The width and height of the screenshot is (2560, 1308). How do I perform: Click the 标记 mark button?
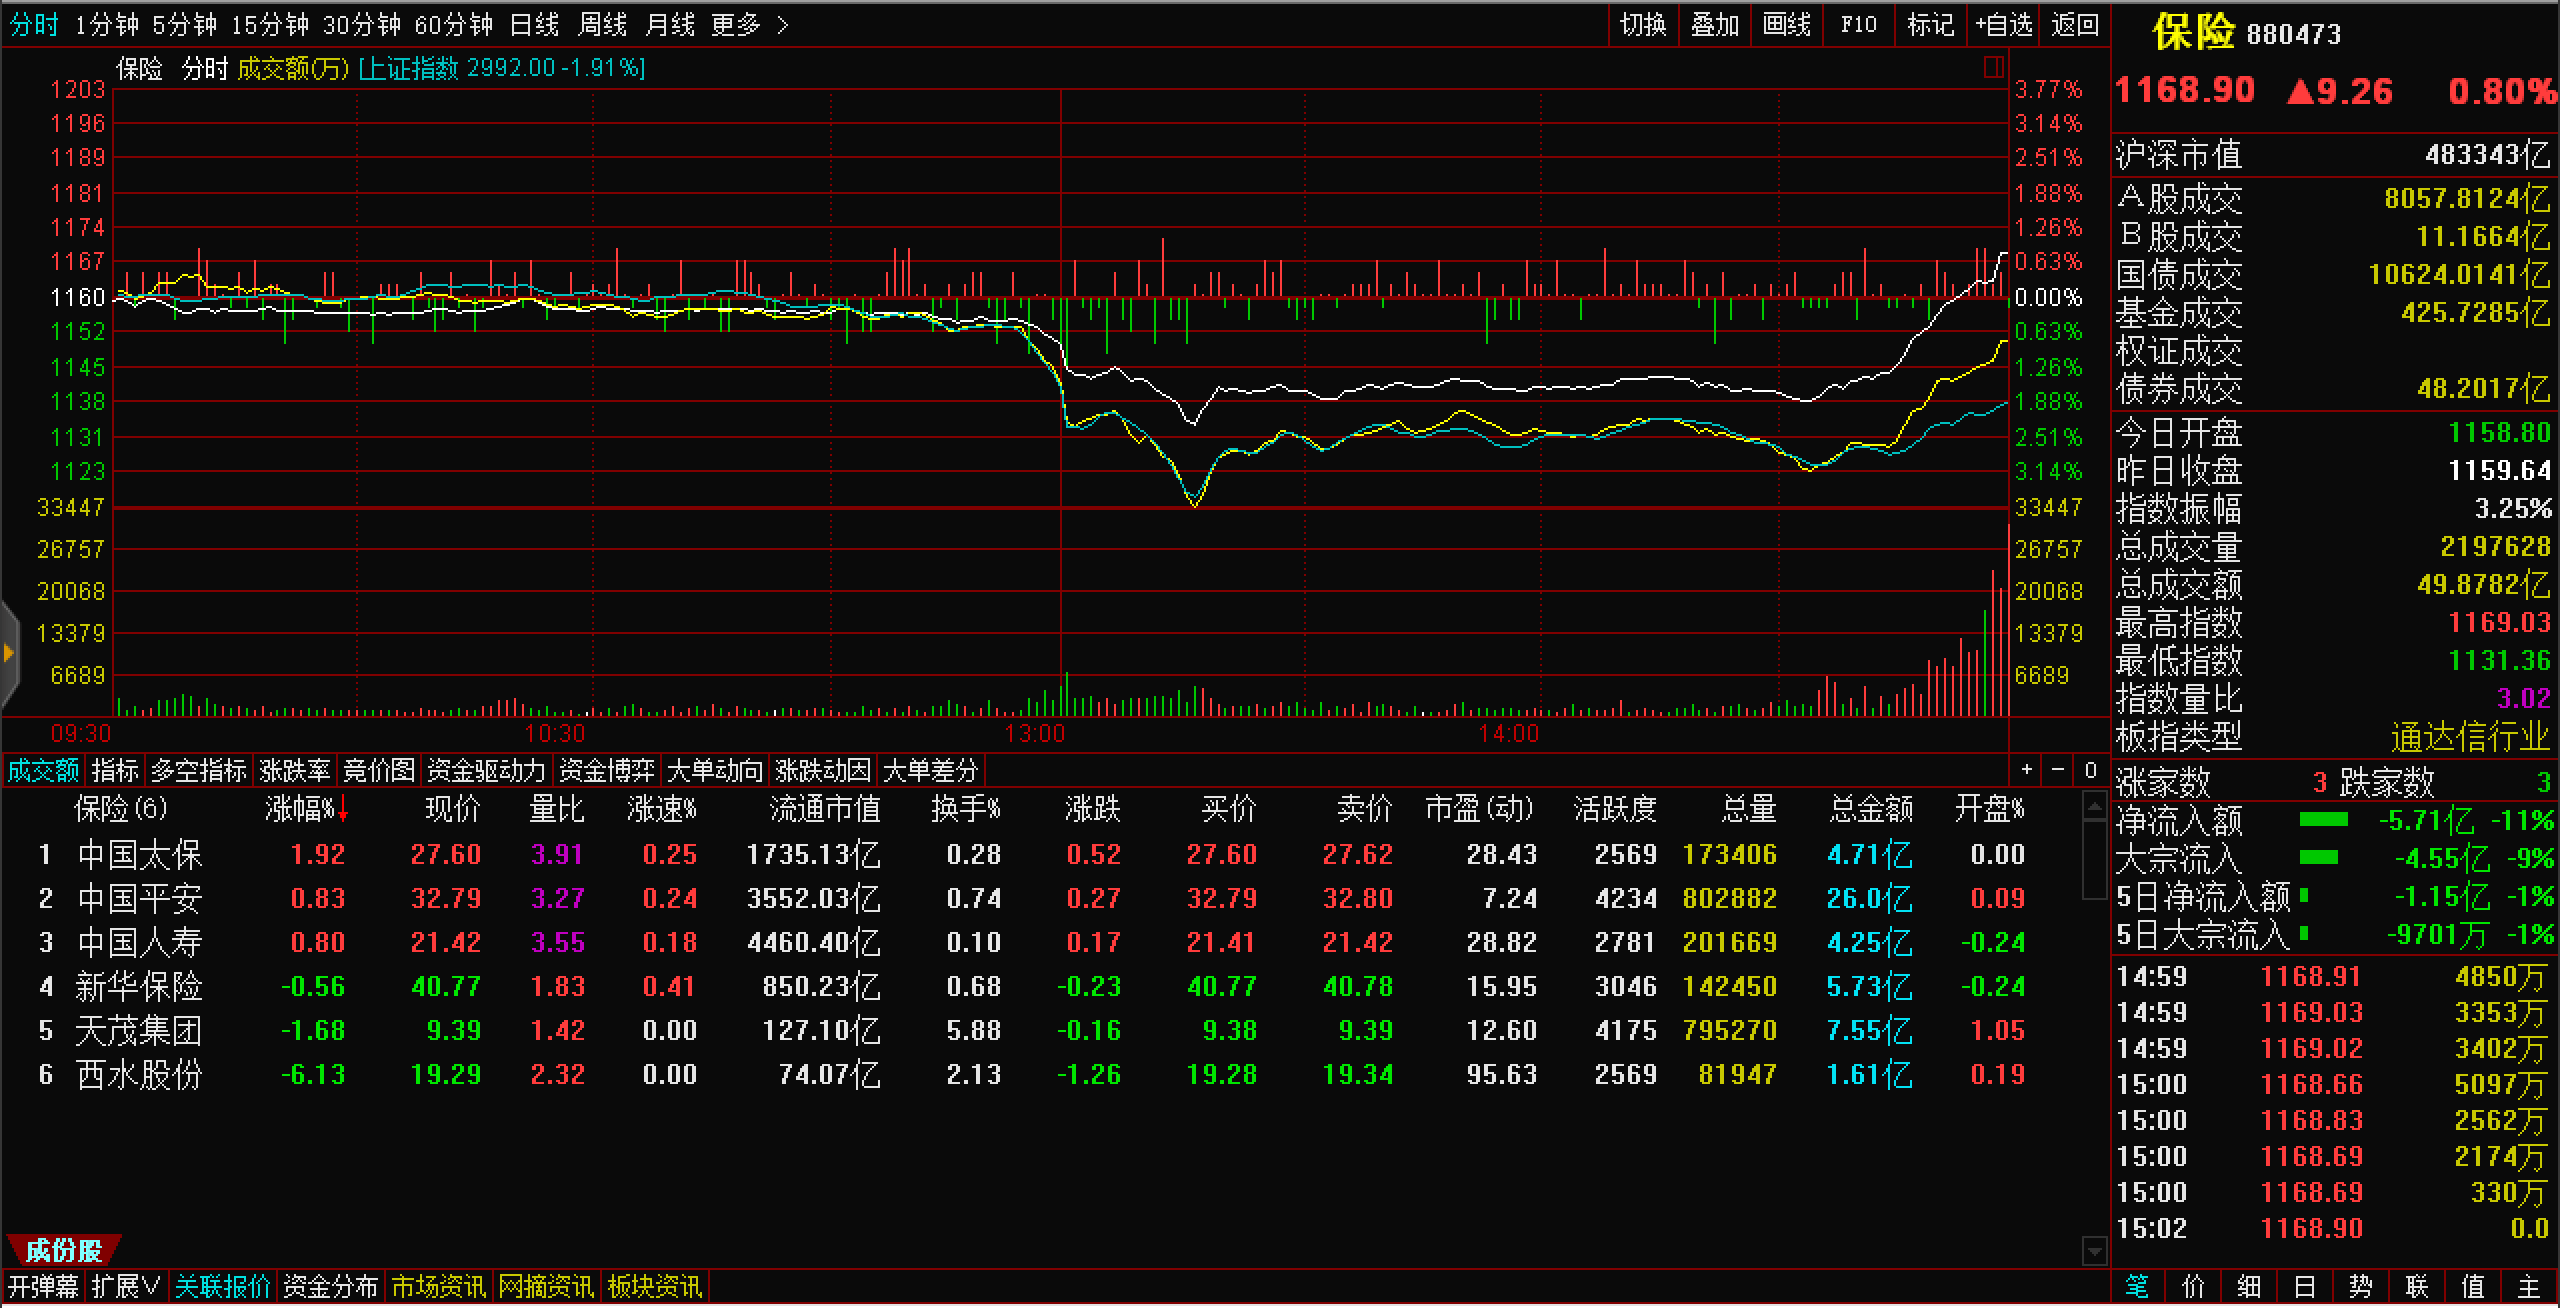(1930, 24)
